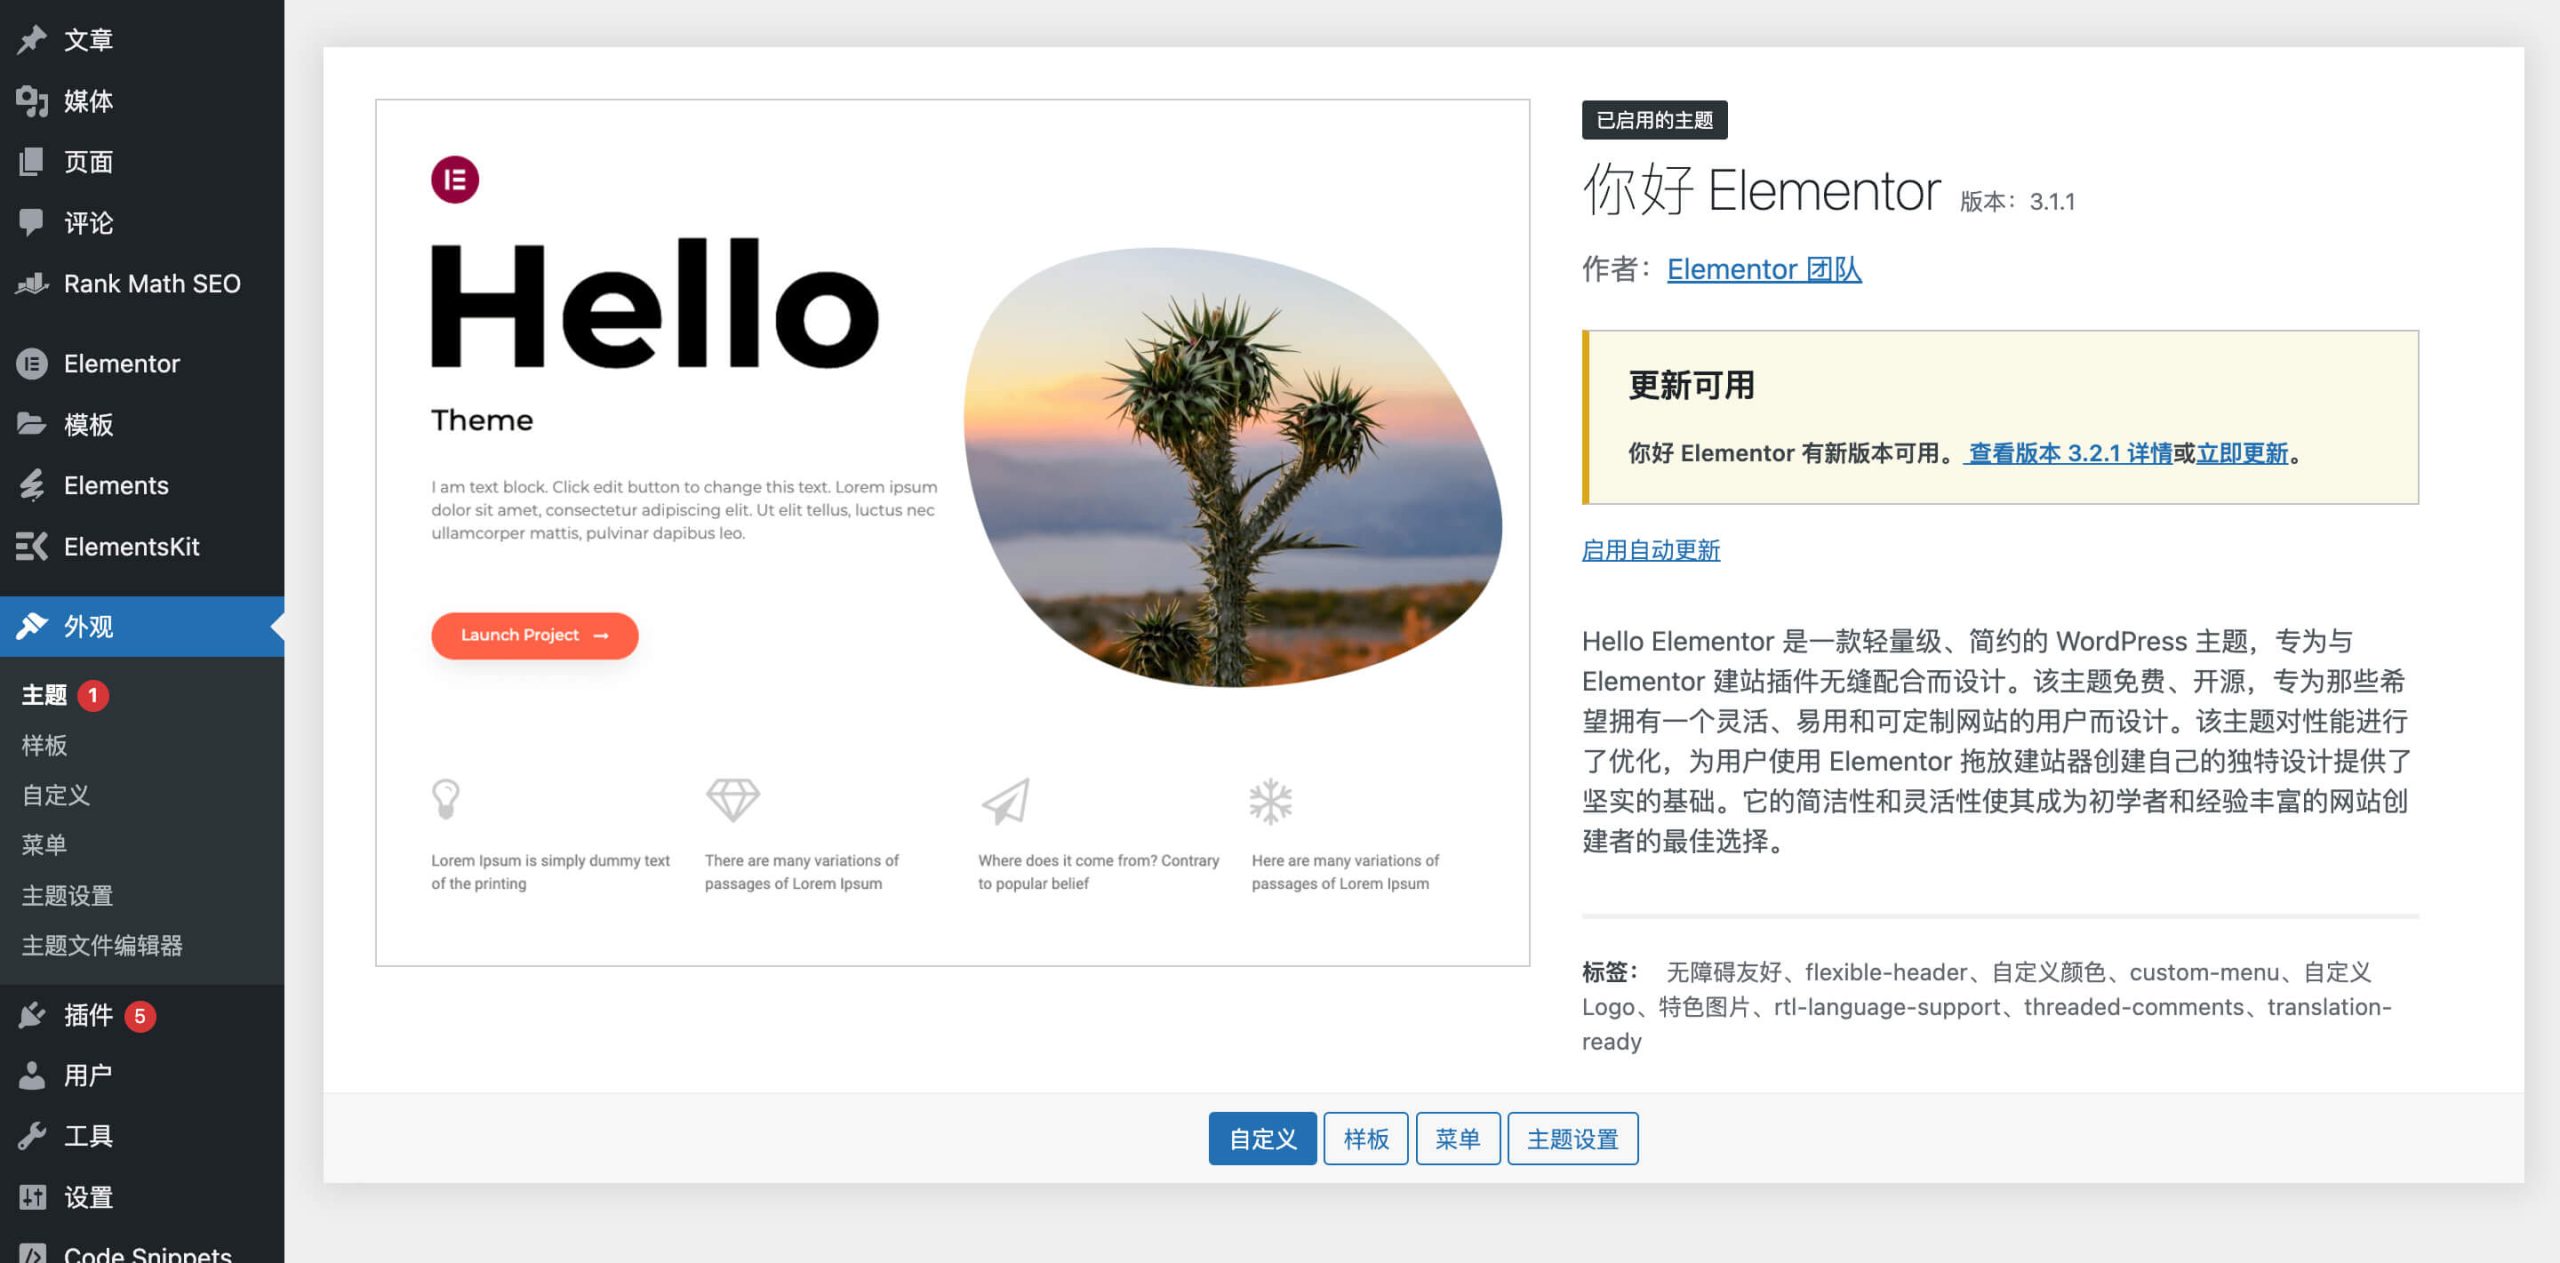This screenshot has width=2560, height=1263.
Task: Click the plug icon beside 插件
Action: [31, 1016]
